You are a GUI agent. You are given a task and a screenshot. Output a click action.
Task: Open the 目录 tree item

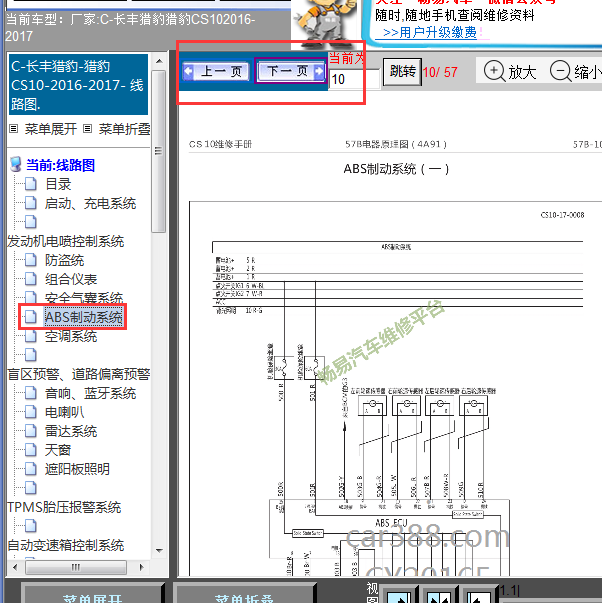pos(58,184)
